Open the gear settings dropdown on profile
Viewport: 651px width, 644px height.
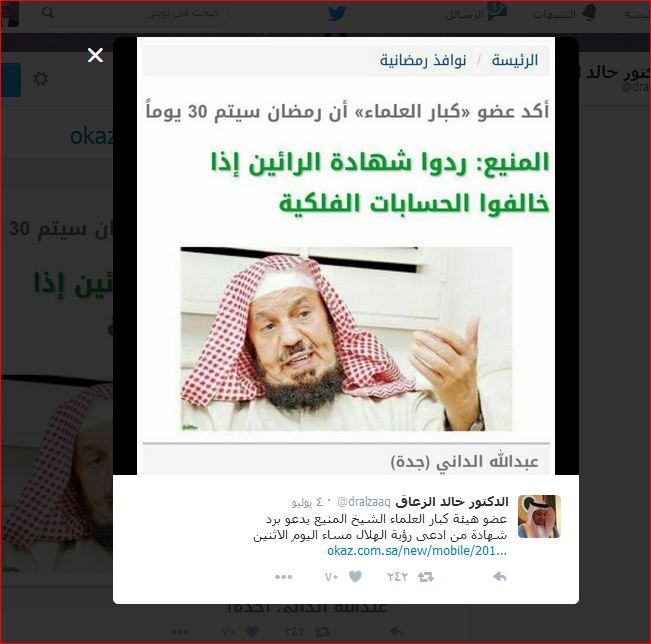40,79
